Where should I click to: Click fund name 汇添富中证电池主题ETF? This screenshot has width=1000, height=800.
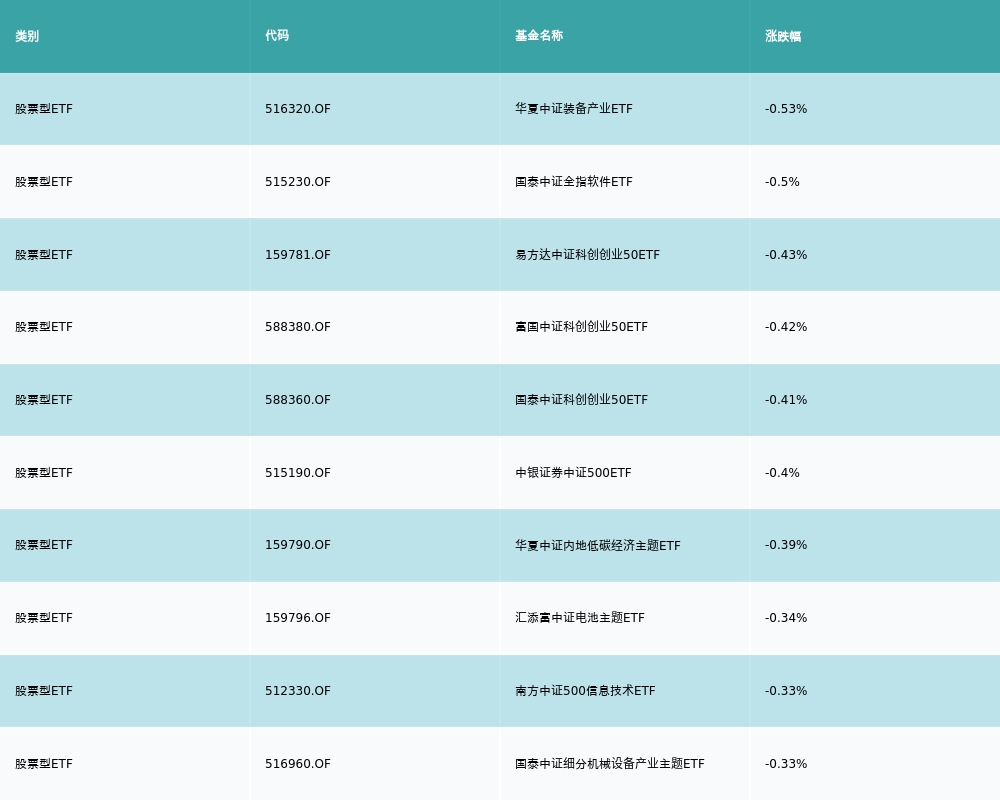[x=580, y=618]
